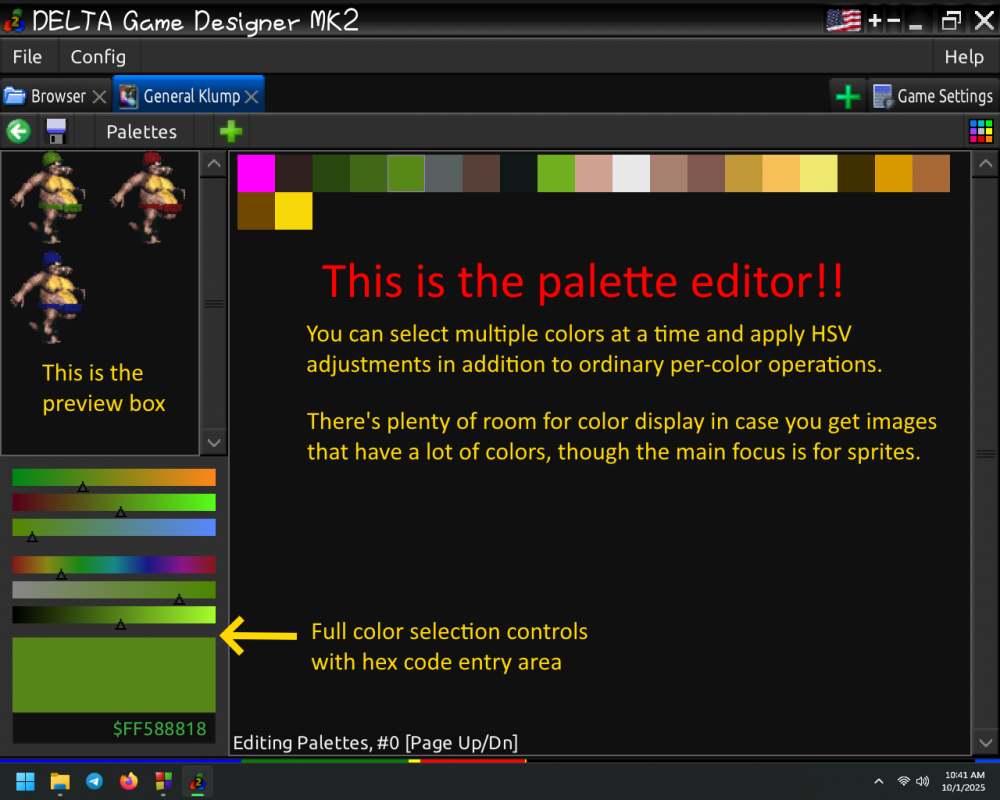Screen dimensions: 1000x800
Task: Click the $FF588818 hex code entry area
Action: tap(160, 729)
